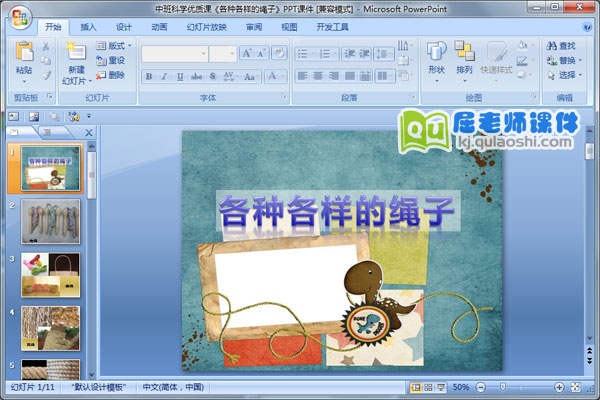Close the slide thumbnail pane
Screen dimensions: 600x400
pos(89,133)
